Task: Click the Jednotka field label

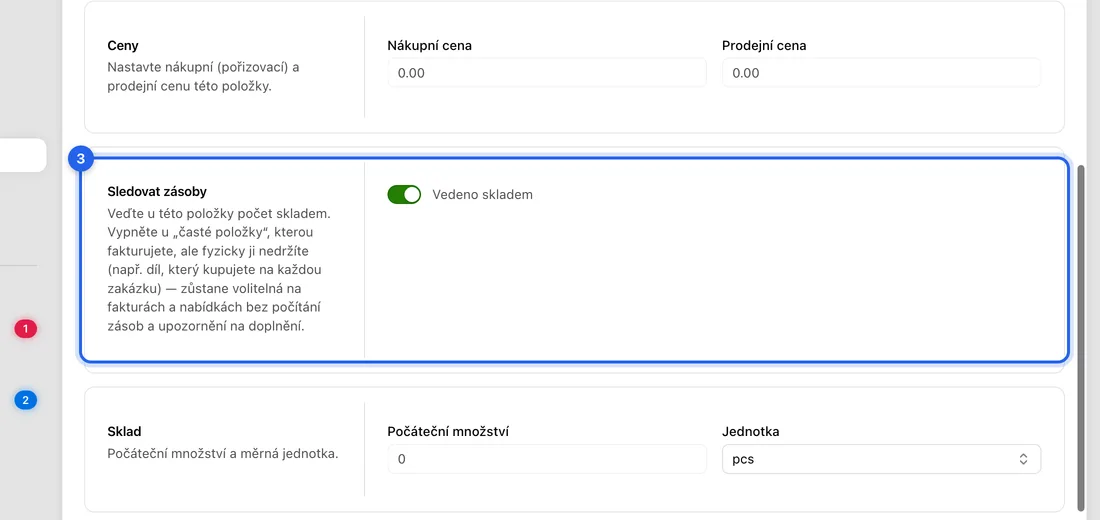Action: click(751, 432)
